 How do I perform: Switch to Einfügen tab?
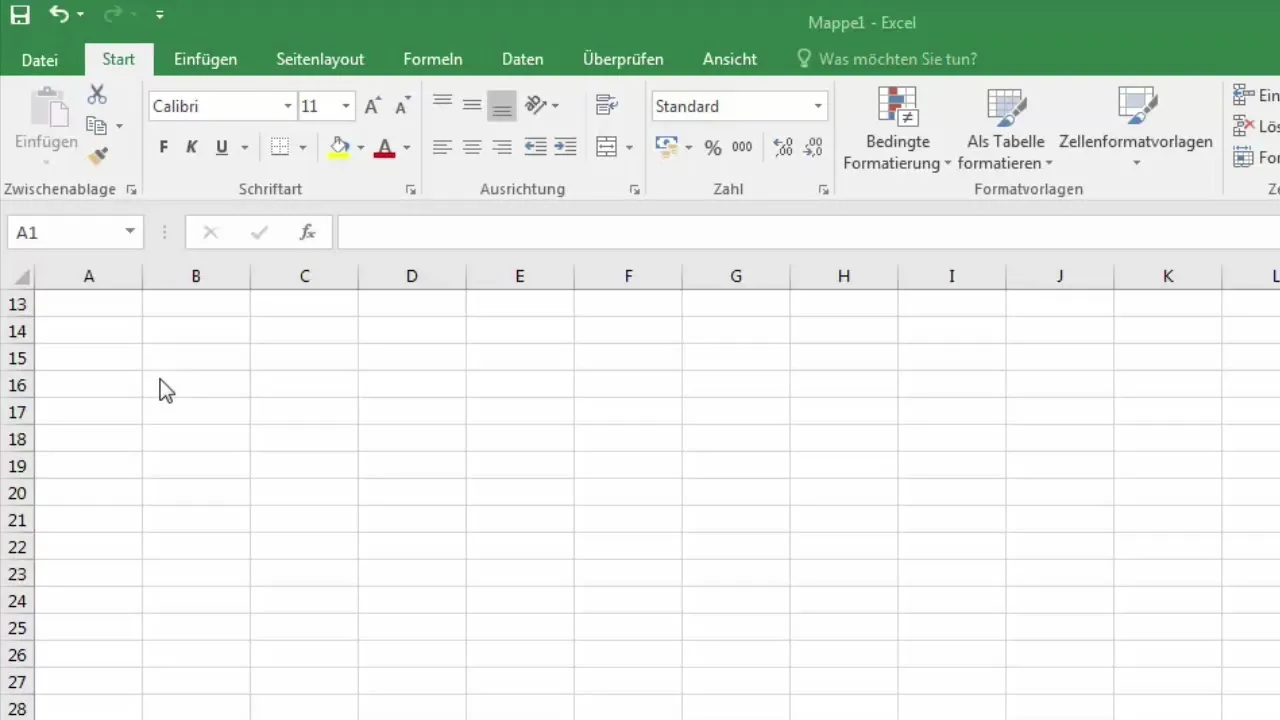(x=205, y=59)
